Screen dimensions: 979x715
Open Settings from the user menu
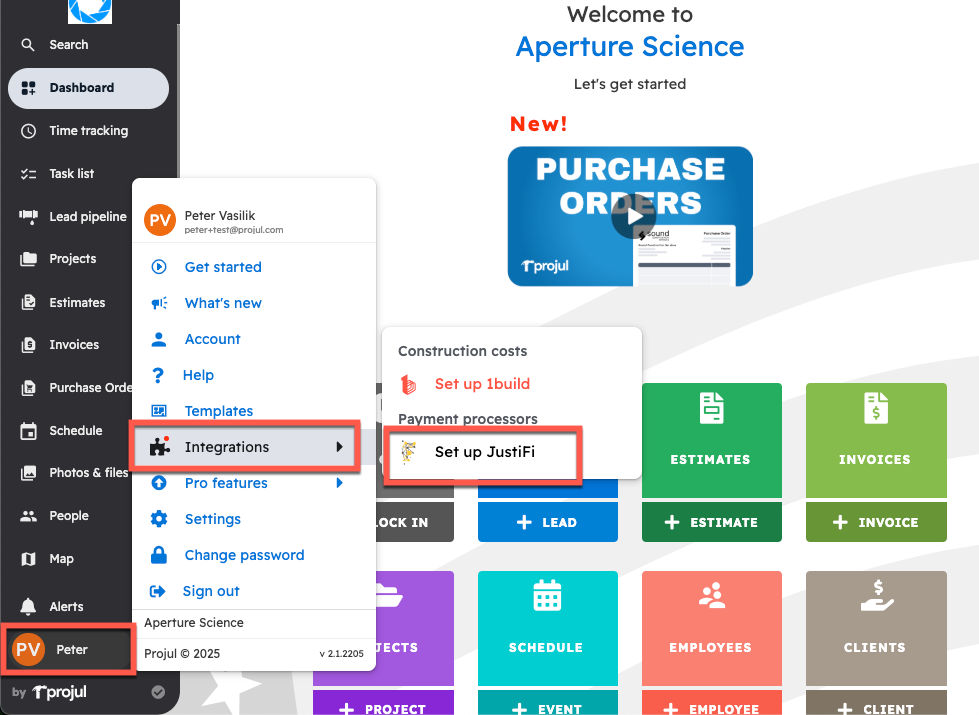pos(213,518)
